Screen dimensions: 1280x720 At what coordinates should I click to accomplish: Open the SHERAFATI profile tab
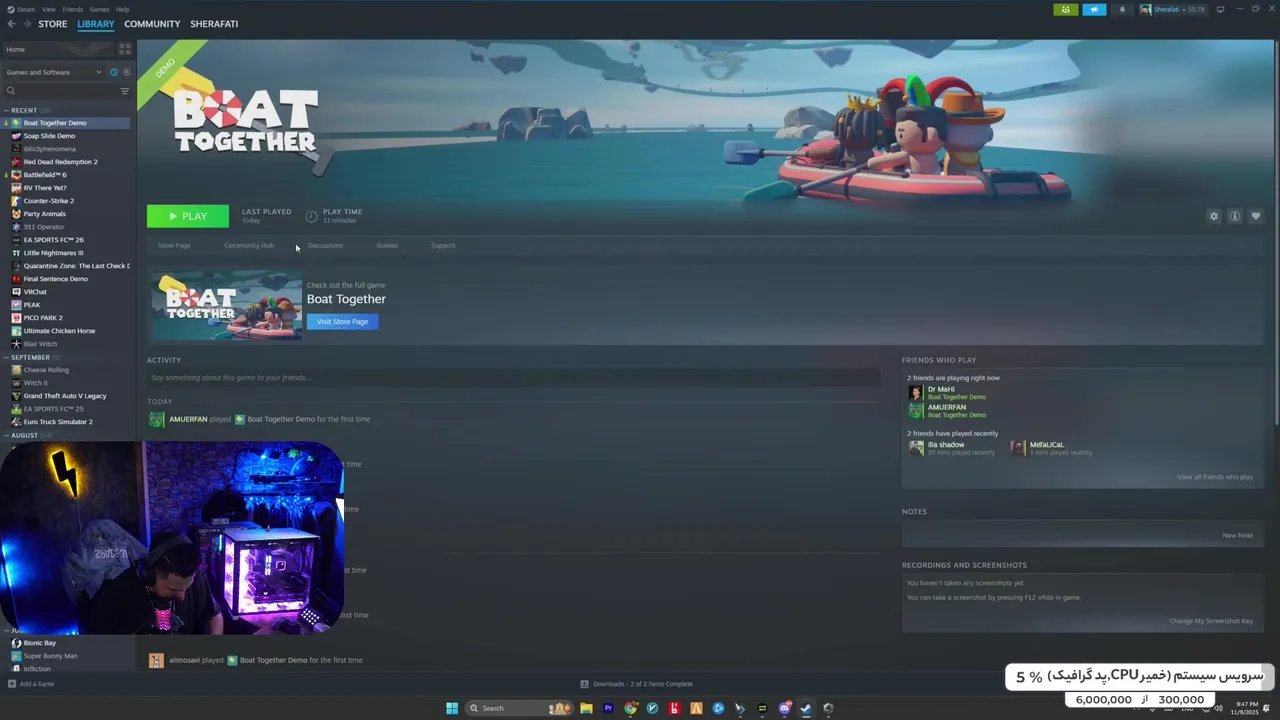point(214,24)
